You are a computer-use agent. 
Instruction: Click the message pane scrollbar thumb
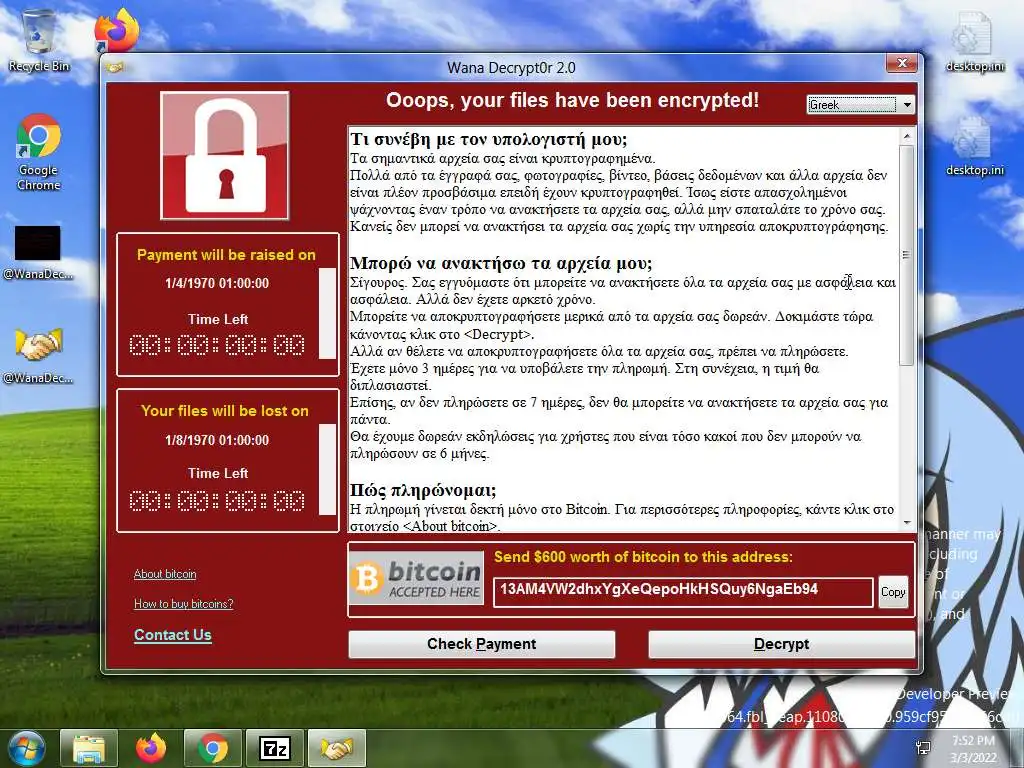(x=906, y=255)
